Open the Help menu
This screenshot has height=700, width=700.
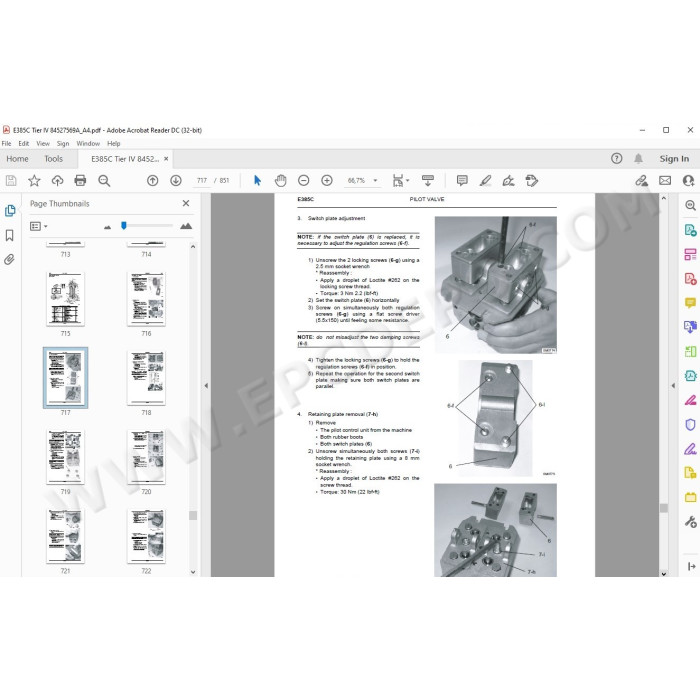tap(113, 143)
